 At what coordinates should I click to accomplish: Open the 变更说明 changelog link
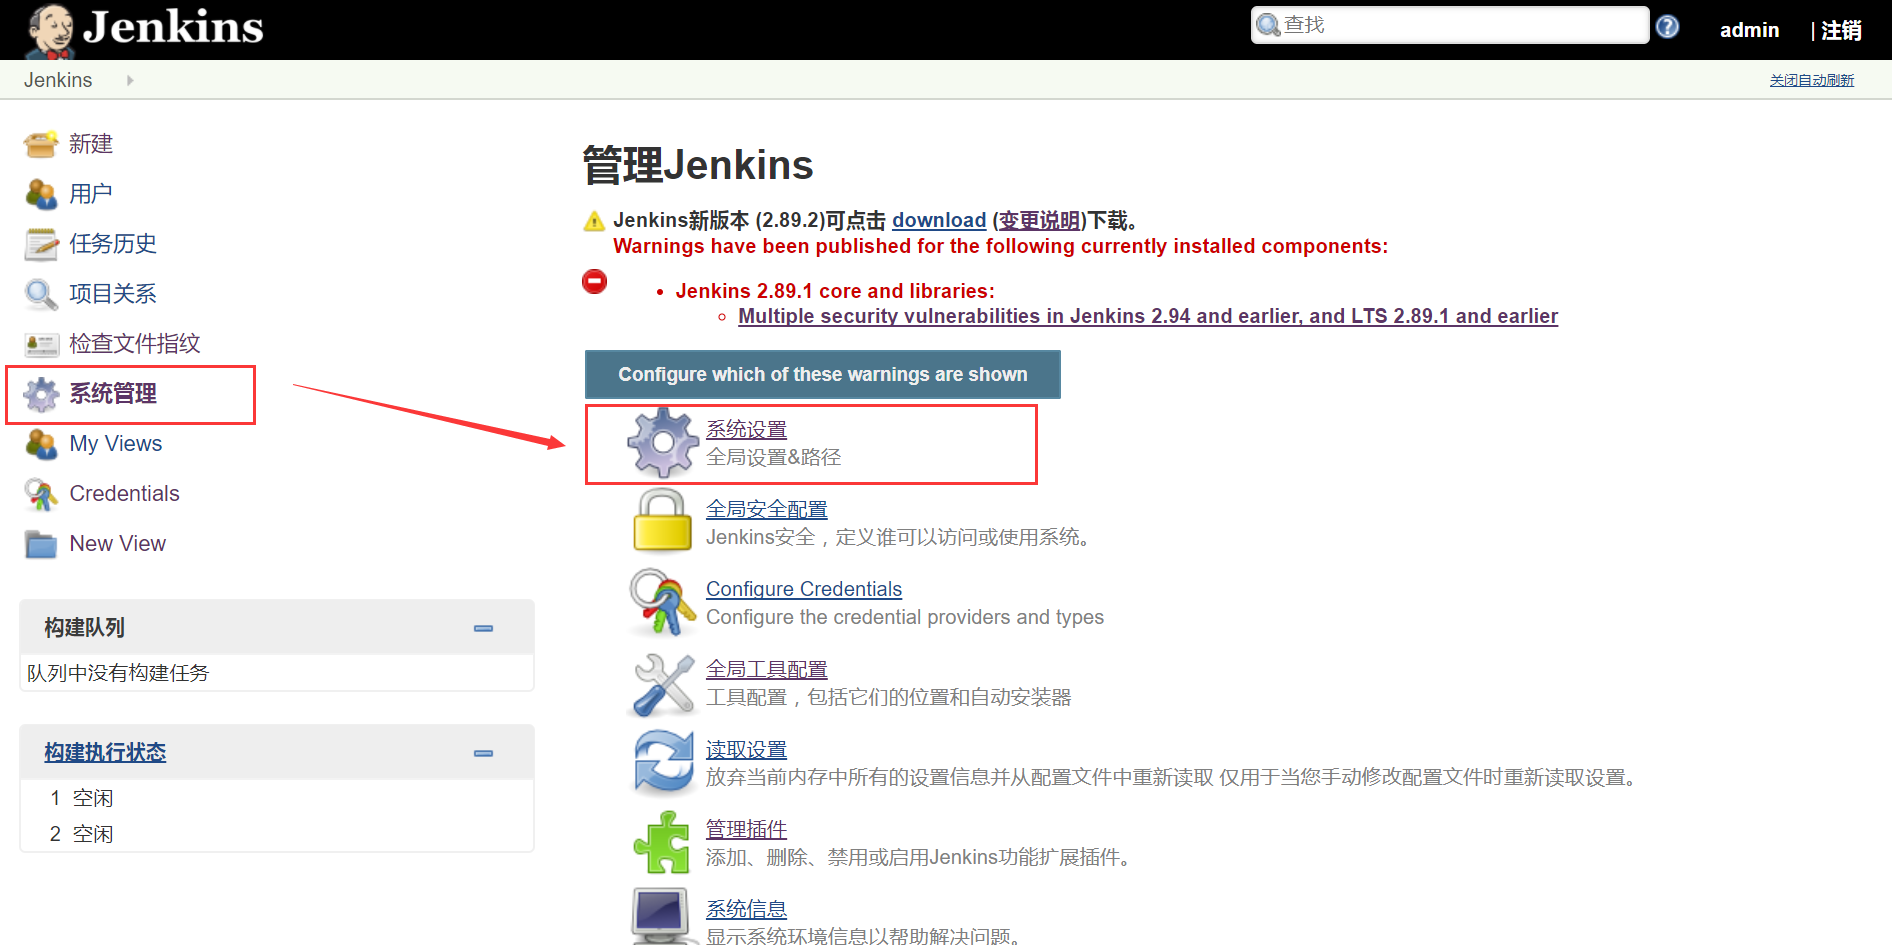[x=1039, y=220]
